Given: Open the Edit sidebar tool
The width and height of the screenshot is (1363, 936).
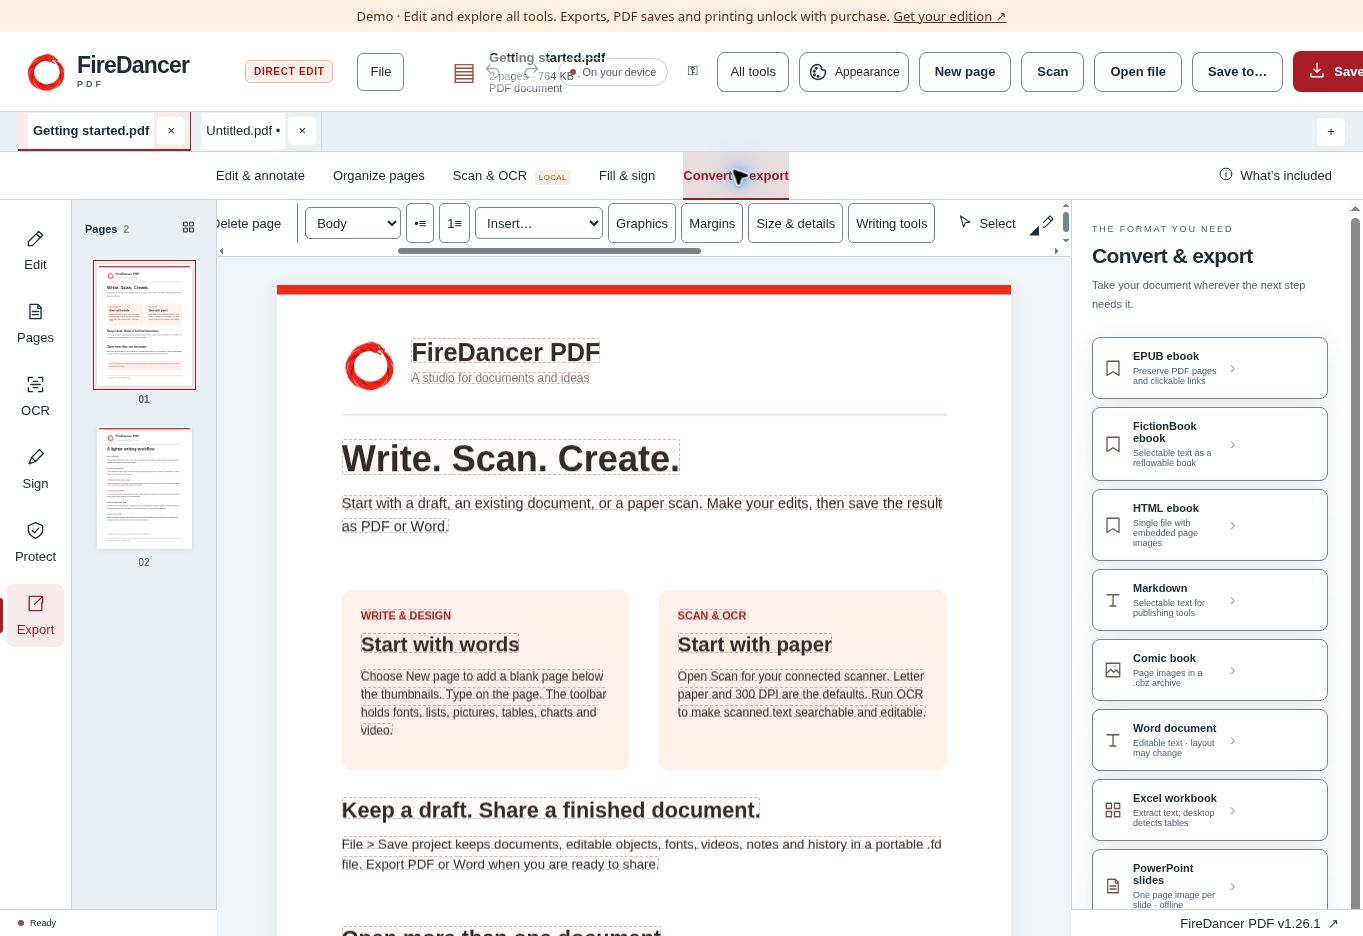Looking at the screenshot, I should (x=35, y=250).
